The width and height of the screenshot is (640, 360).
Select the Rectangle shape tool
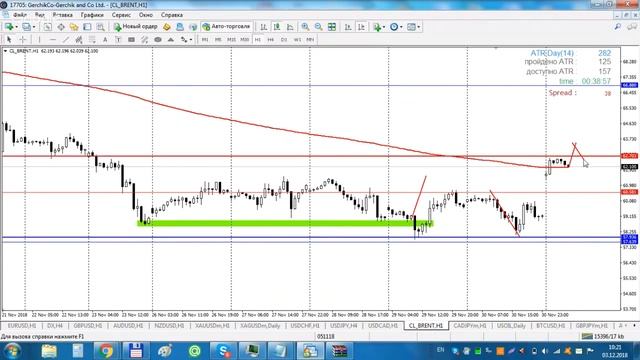[x=131, y=40]
